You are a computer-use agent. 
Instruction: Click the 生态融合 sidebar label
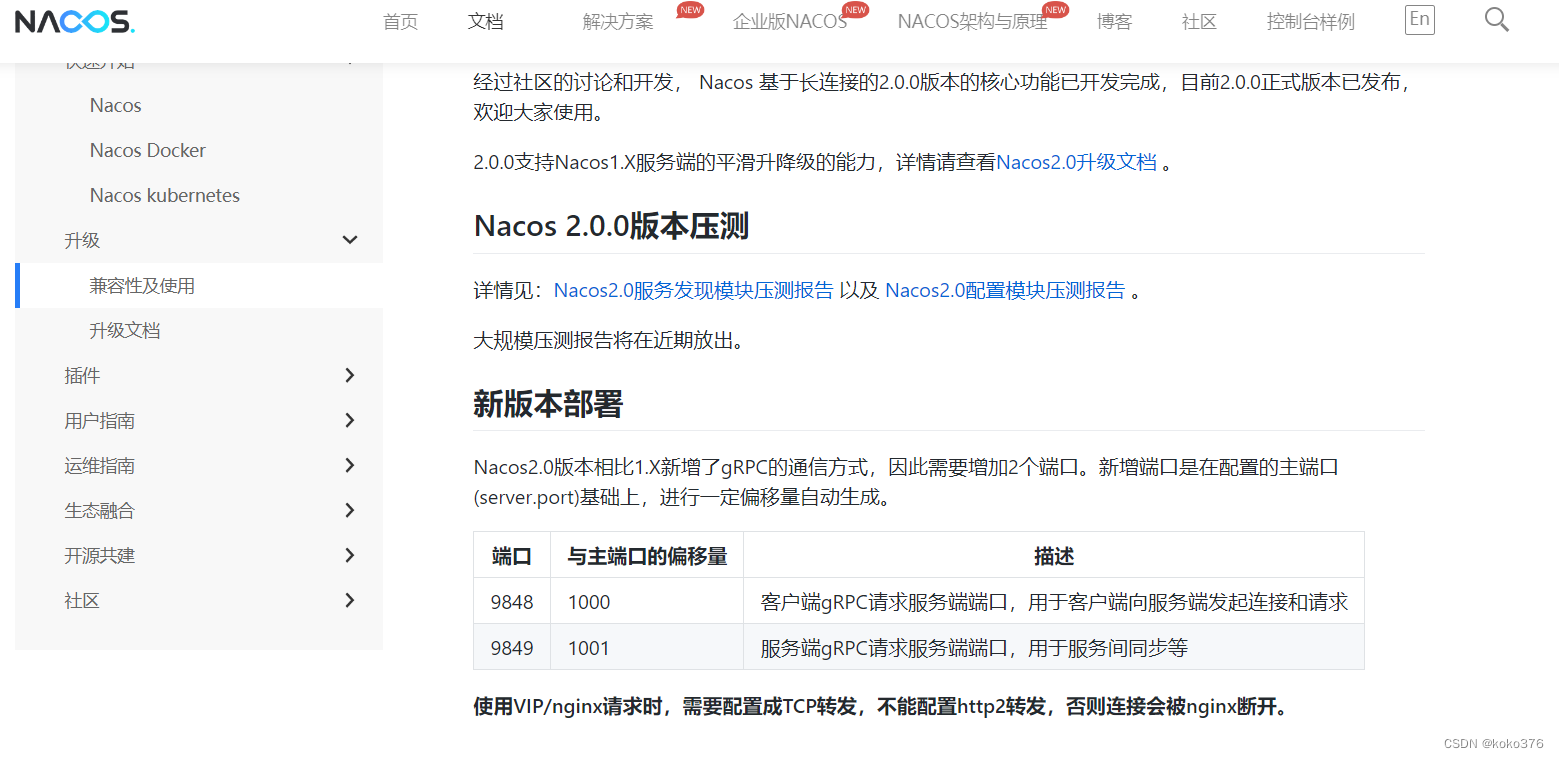coord(99,510)
